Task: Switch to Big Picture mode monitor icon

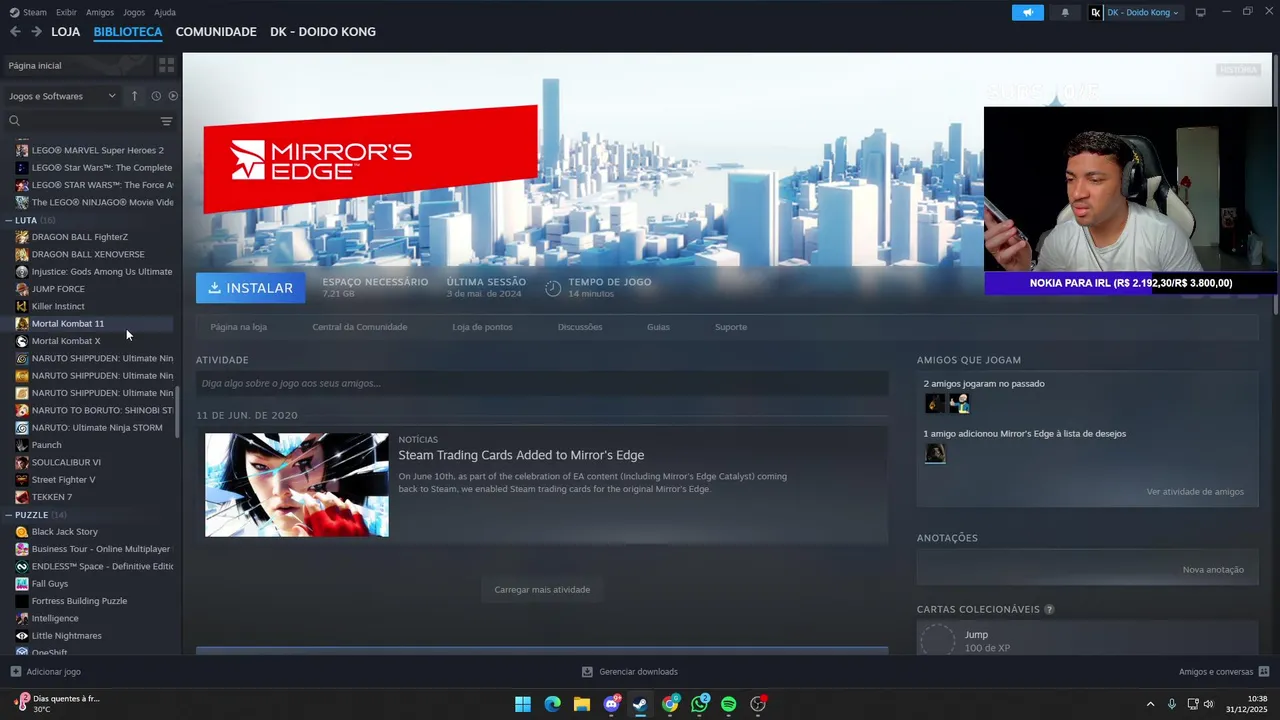Action: coord(1201,13)
